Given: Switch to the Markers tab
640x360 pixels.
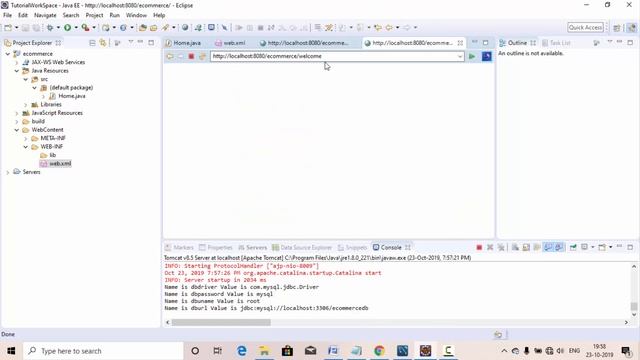Looking at the screenshot, I should (179, 247).
